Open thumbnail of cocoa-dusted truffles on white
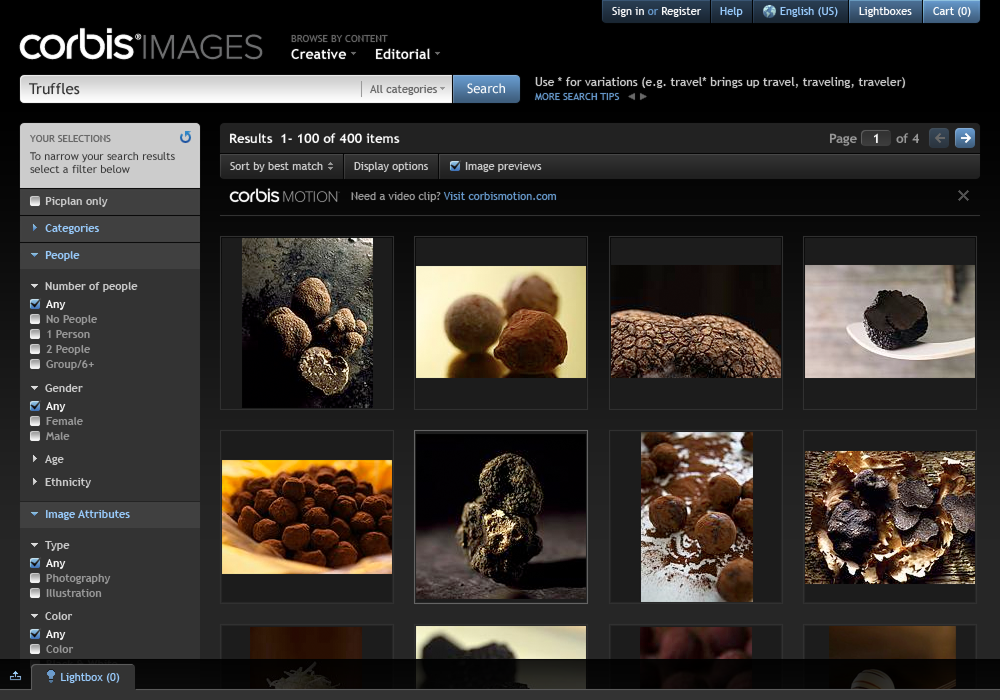 point(696,517)
